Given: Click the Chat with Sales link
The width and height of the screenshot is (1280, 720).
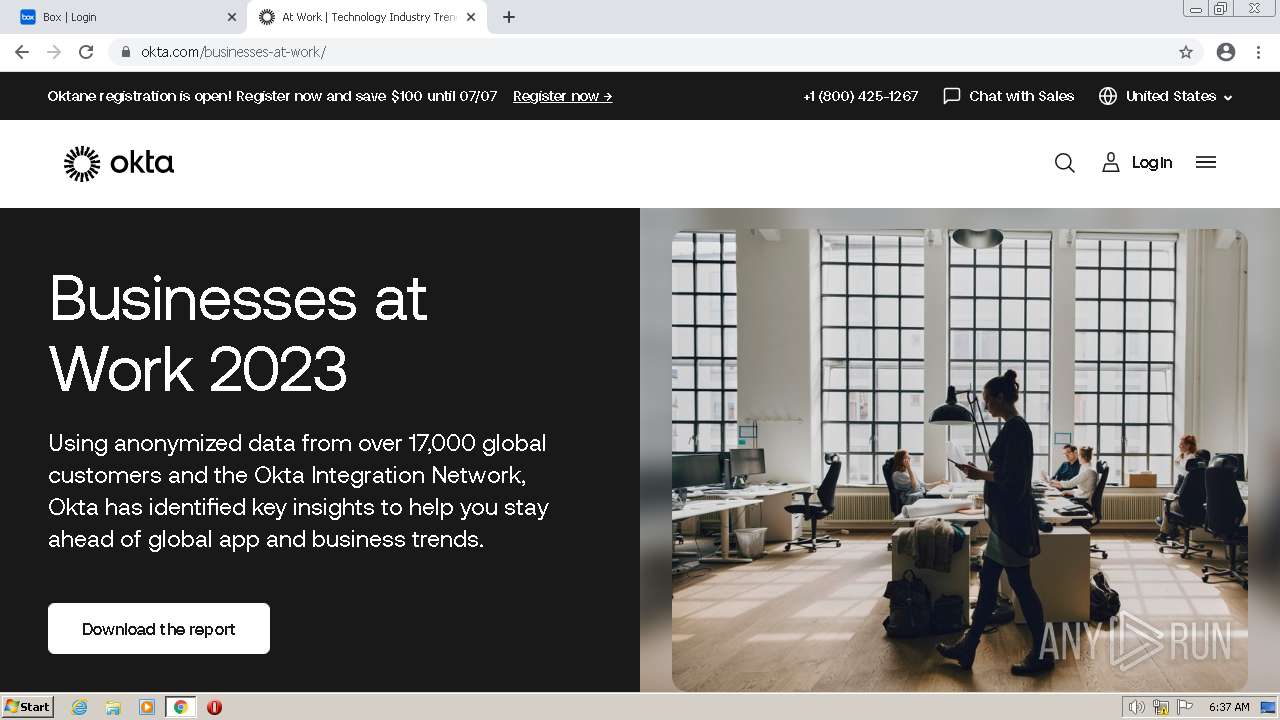Looking at the screenshot, I should (1021, 96).
